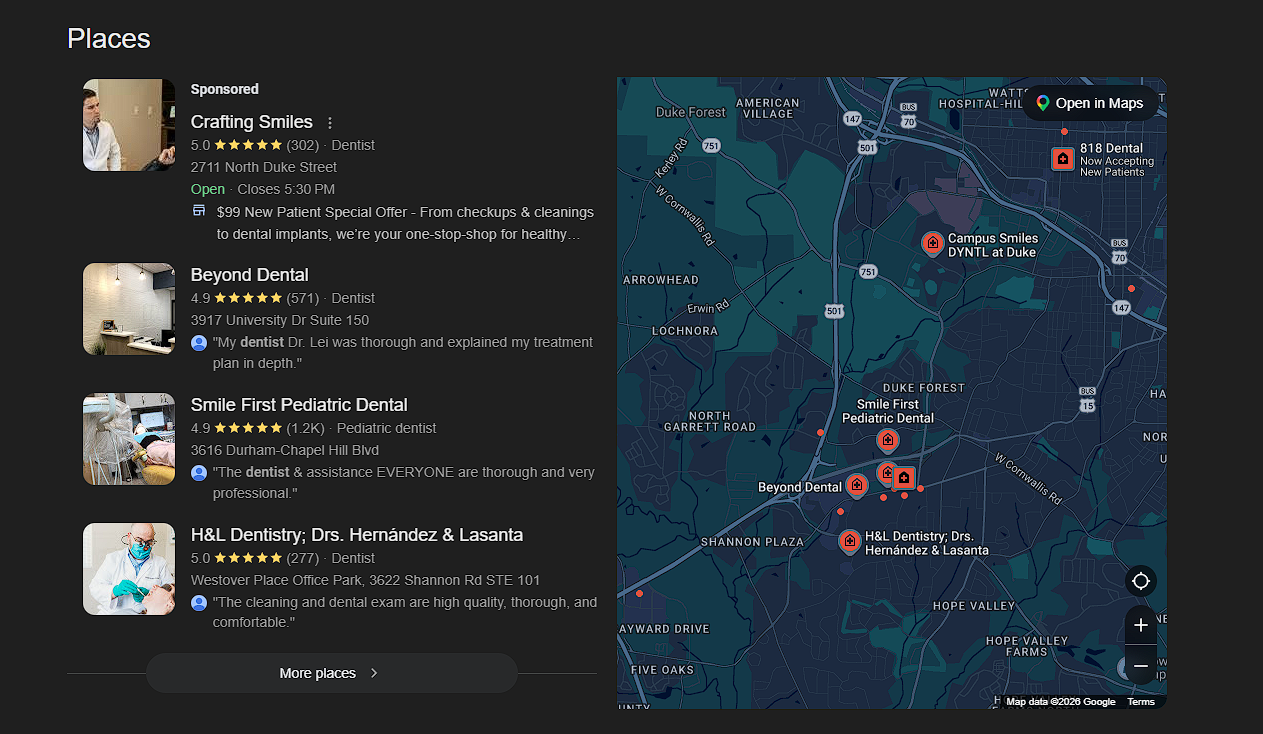
Task: Open the Crafting Smiles listing title
Action: (252, 122)
